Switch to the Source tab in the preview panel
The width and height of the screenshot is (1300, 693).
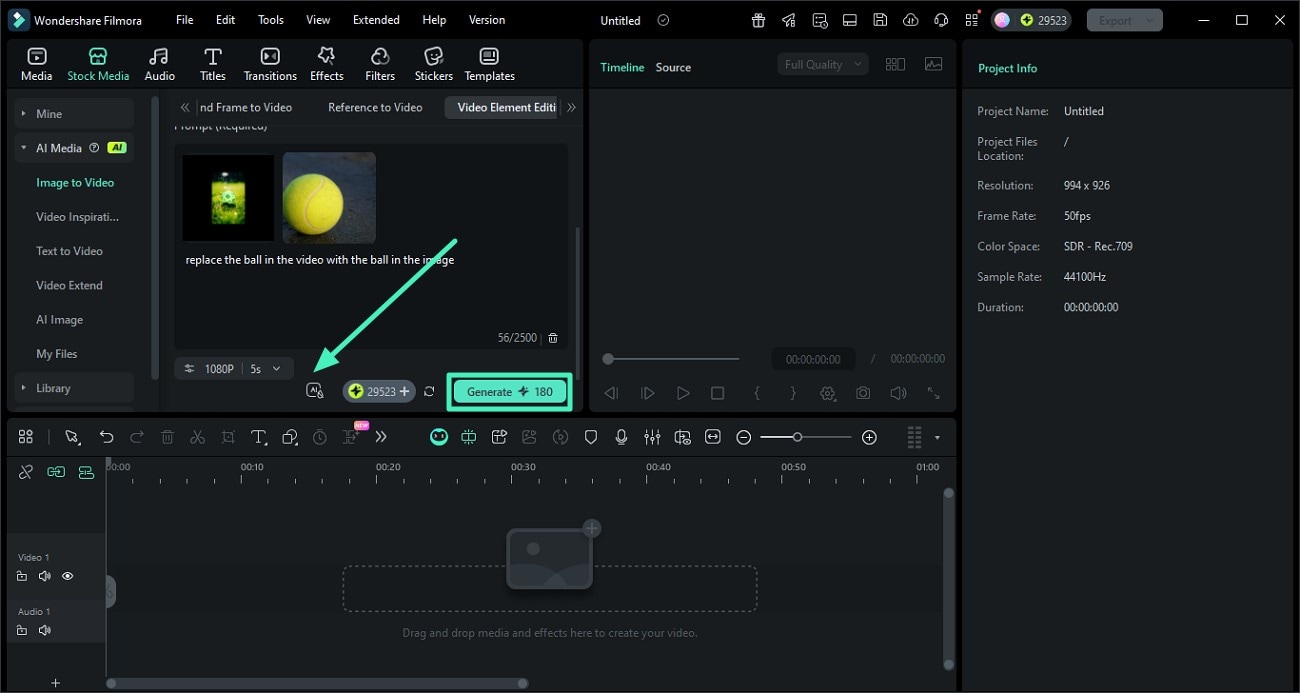point(672,67)
